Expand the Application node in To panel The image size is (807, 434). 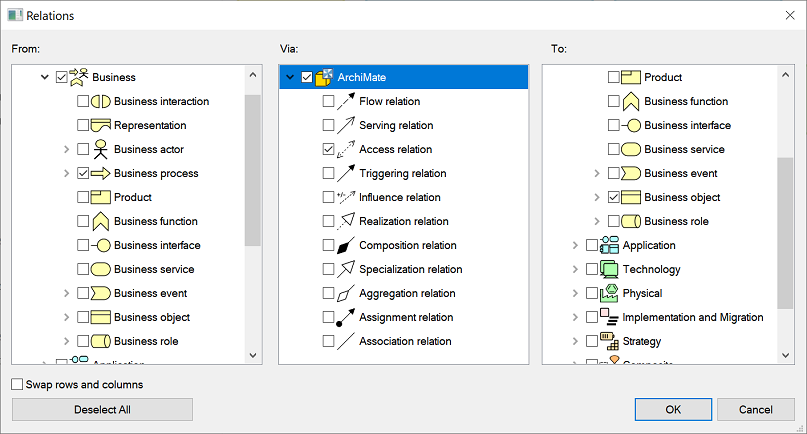[x=575, y=245]
